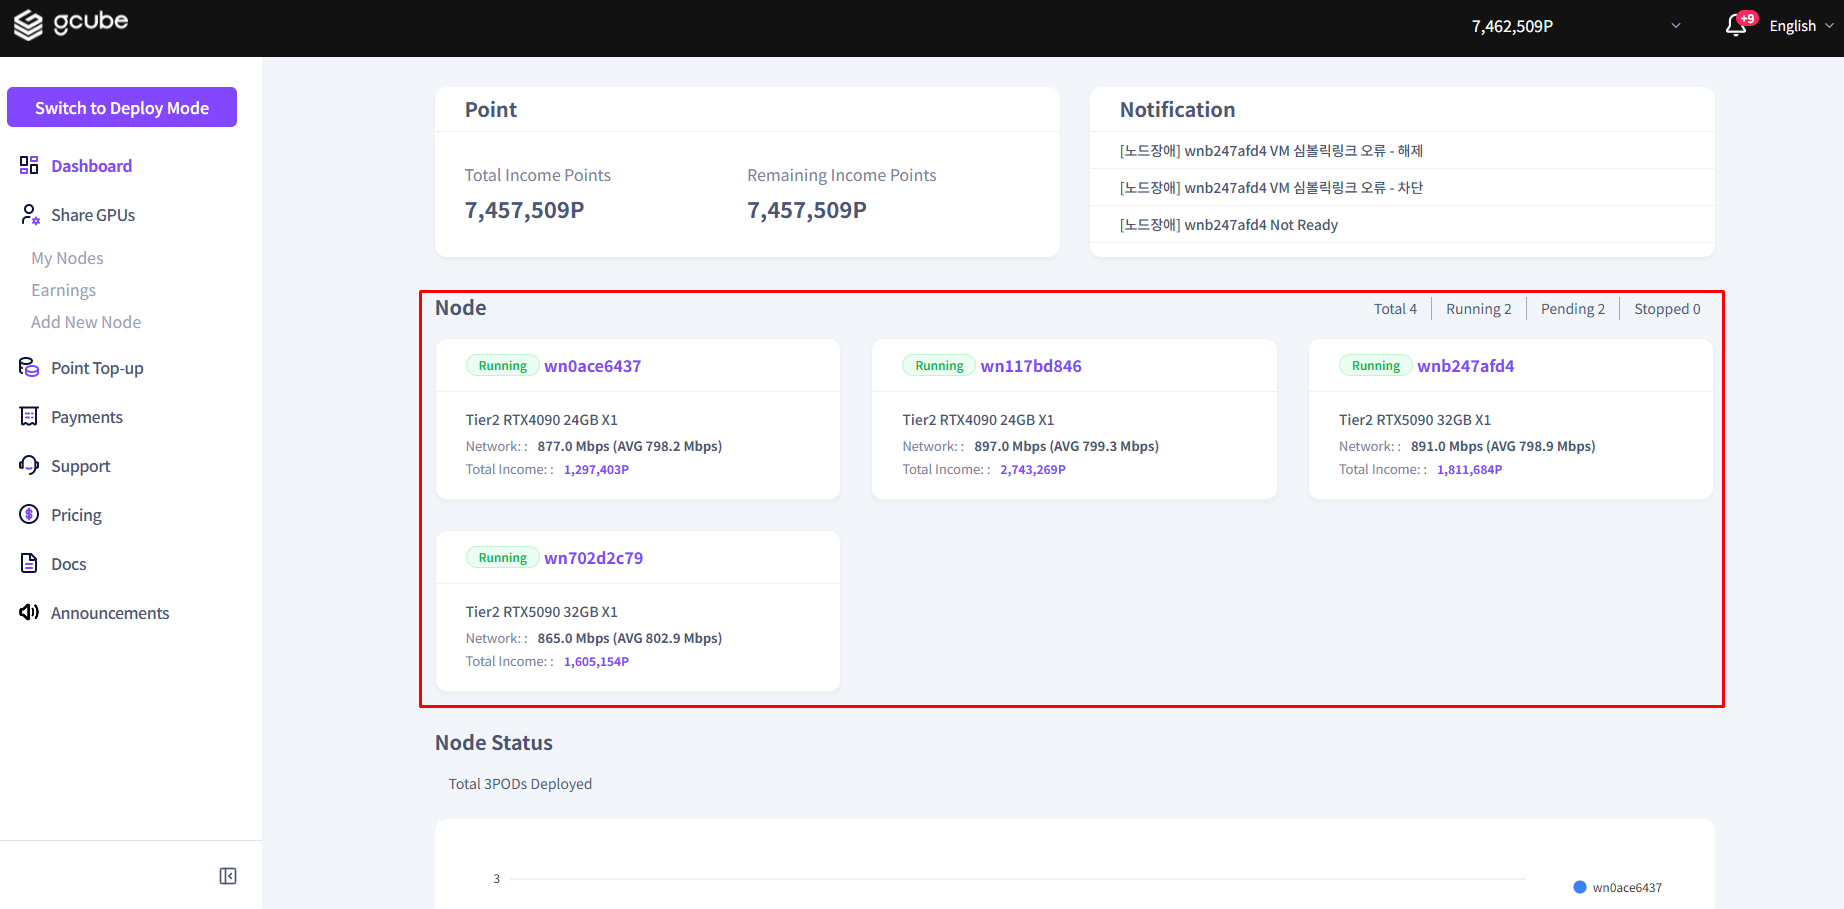Go to Point Top-up

click(x=97, y=368)
